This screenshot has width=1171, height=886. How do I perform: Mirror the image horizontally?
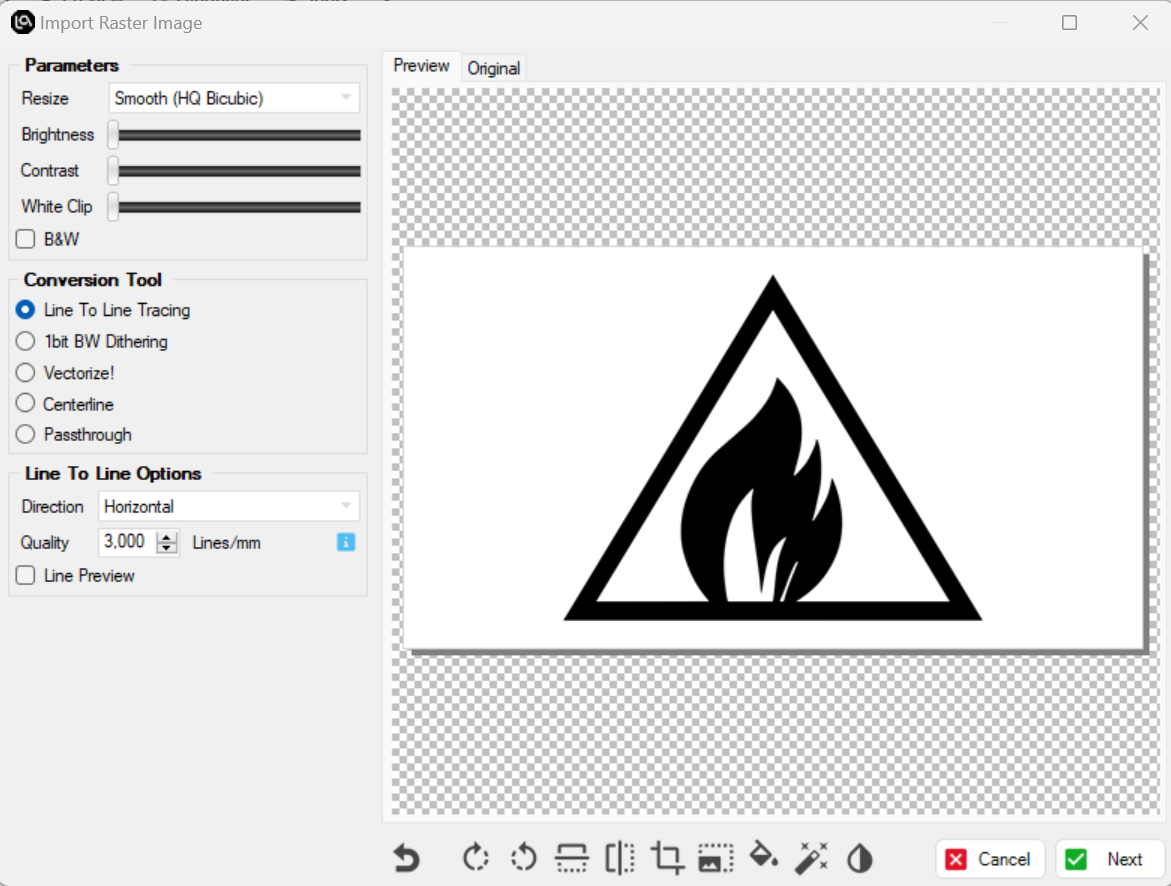(619, 858)
